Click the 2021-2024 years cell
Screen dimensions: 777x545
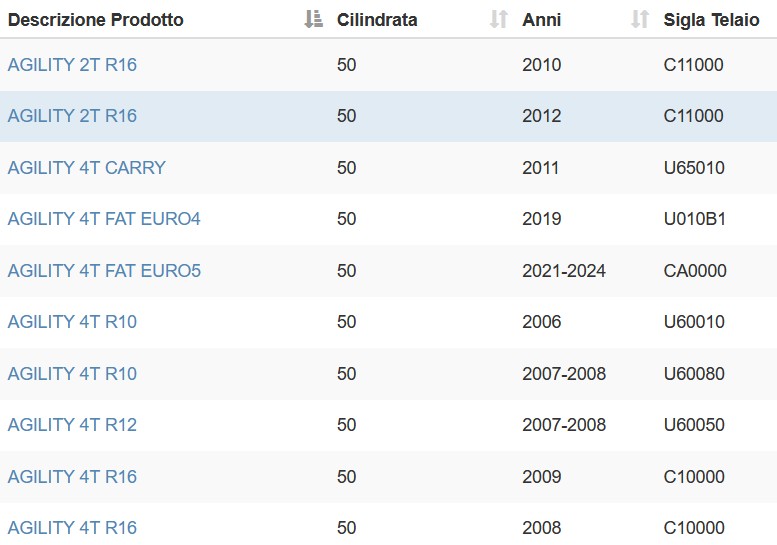564,271
